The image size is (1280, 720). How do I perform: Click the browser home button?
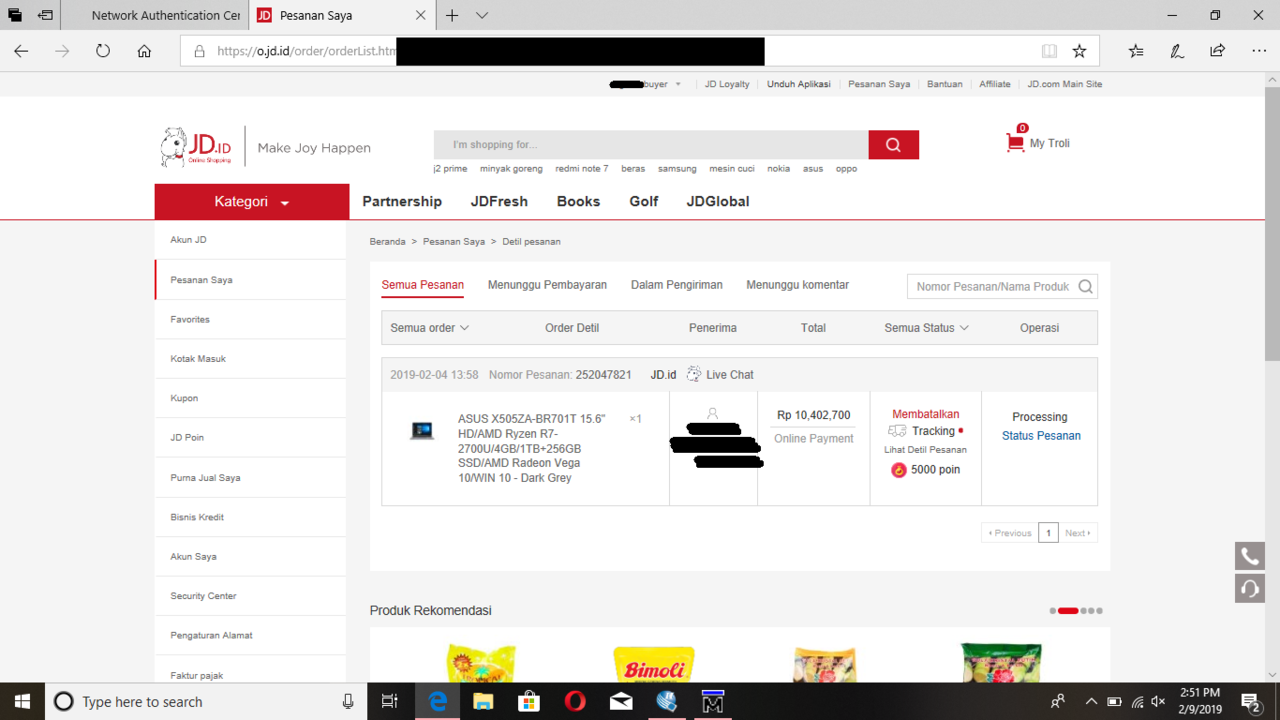tap(144, 51)
